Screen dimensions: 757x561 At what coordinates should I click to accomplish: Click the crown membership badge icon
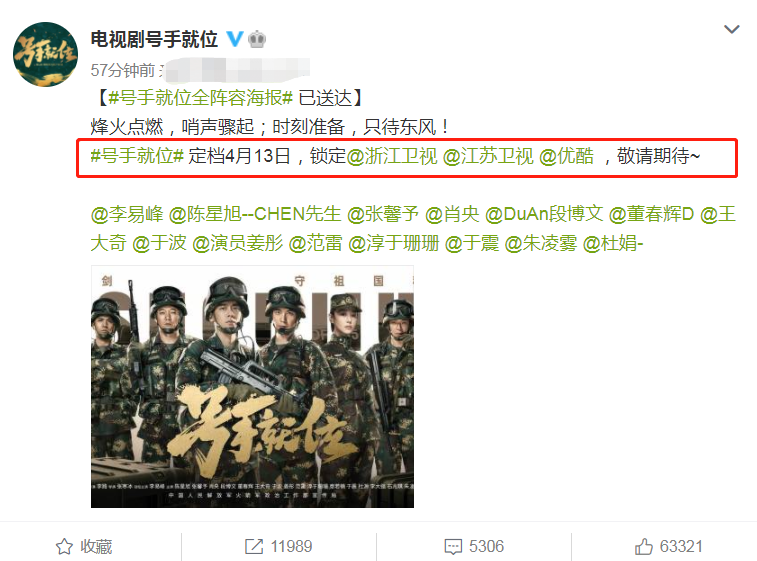[257, 39]
